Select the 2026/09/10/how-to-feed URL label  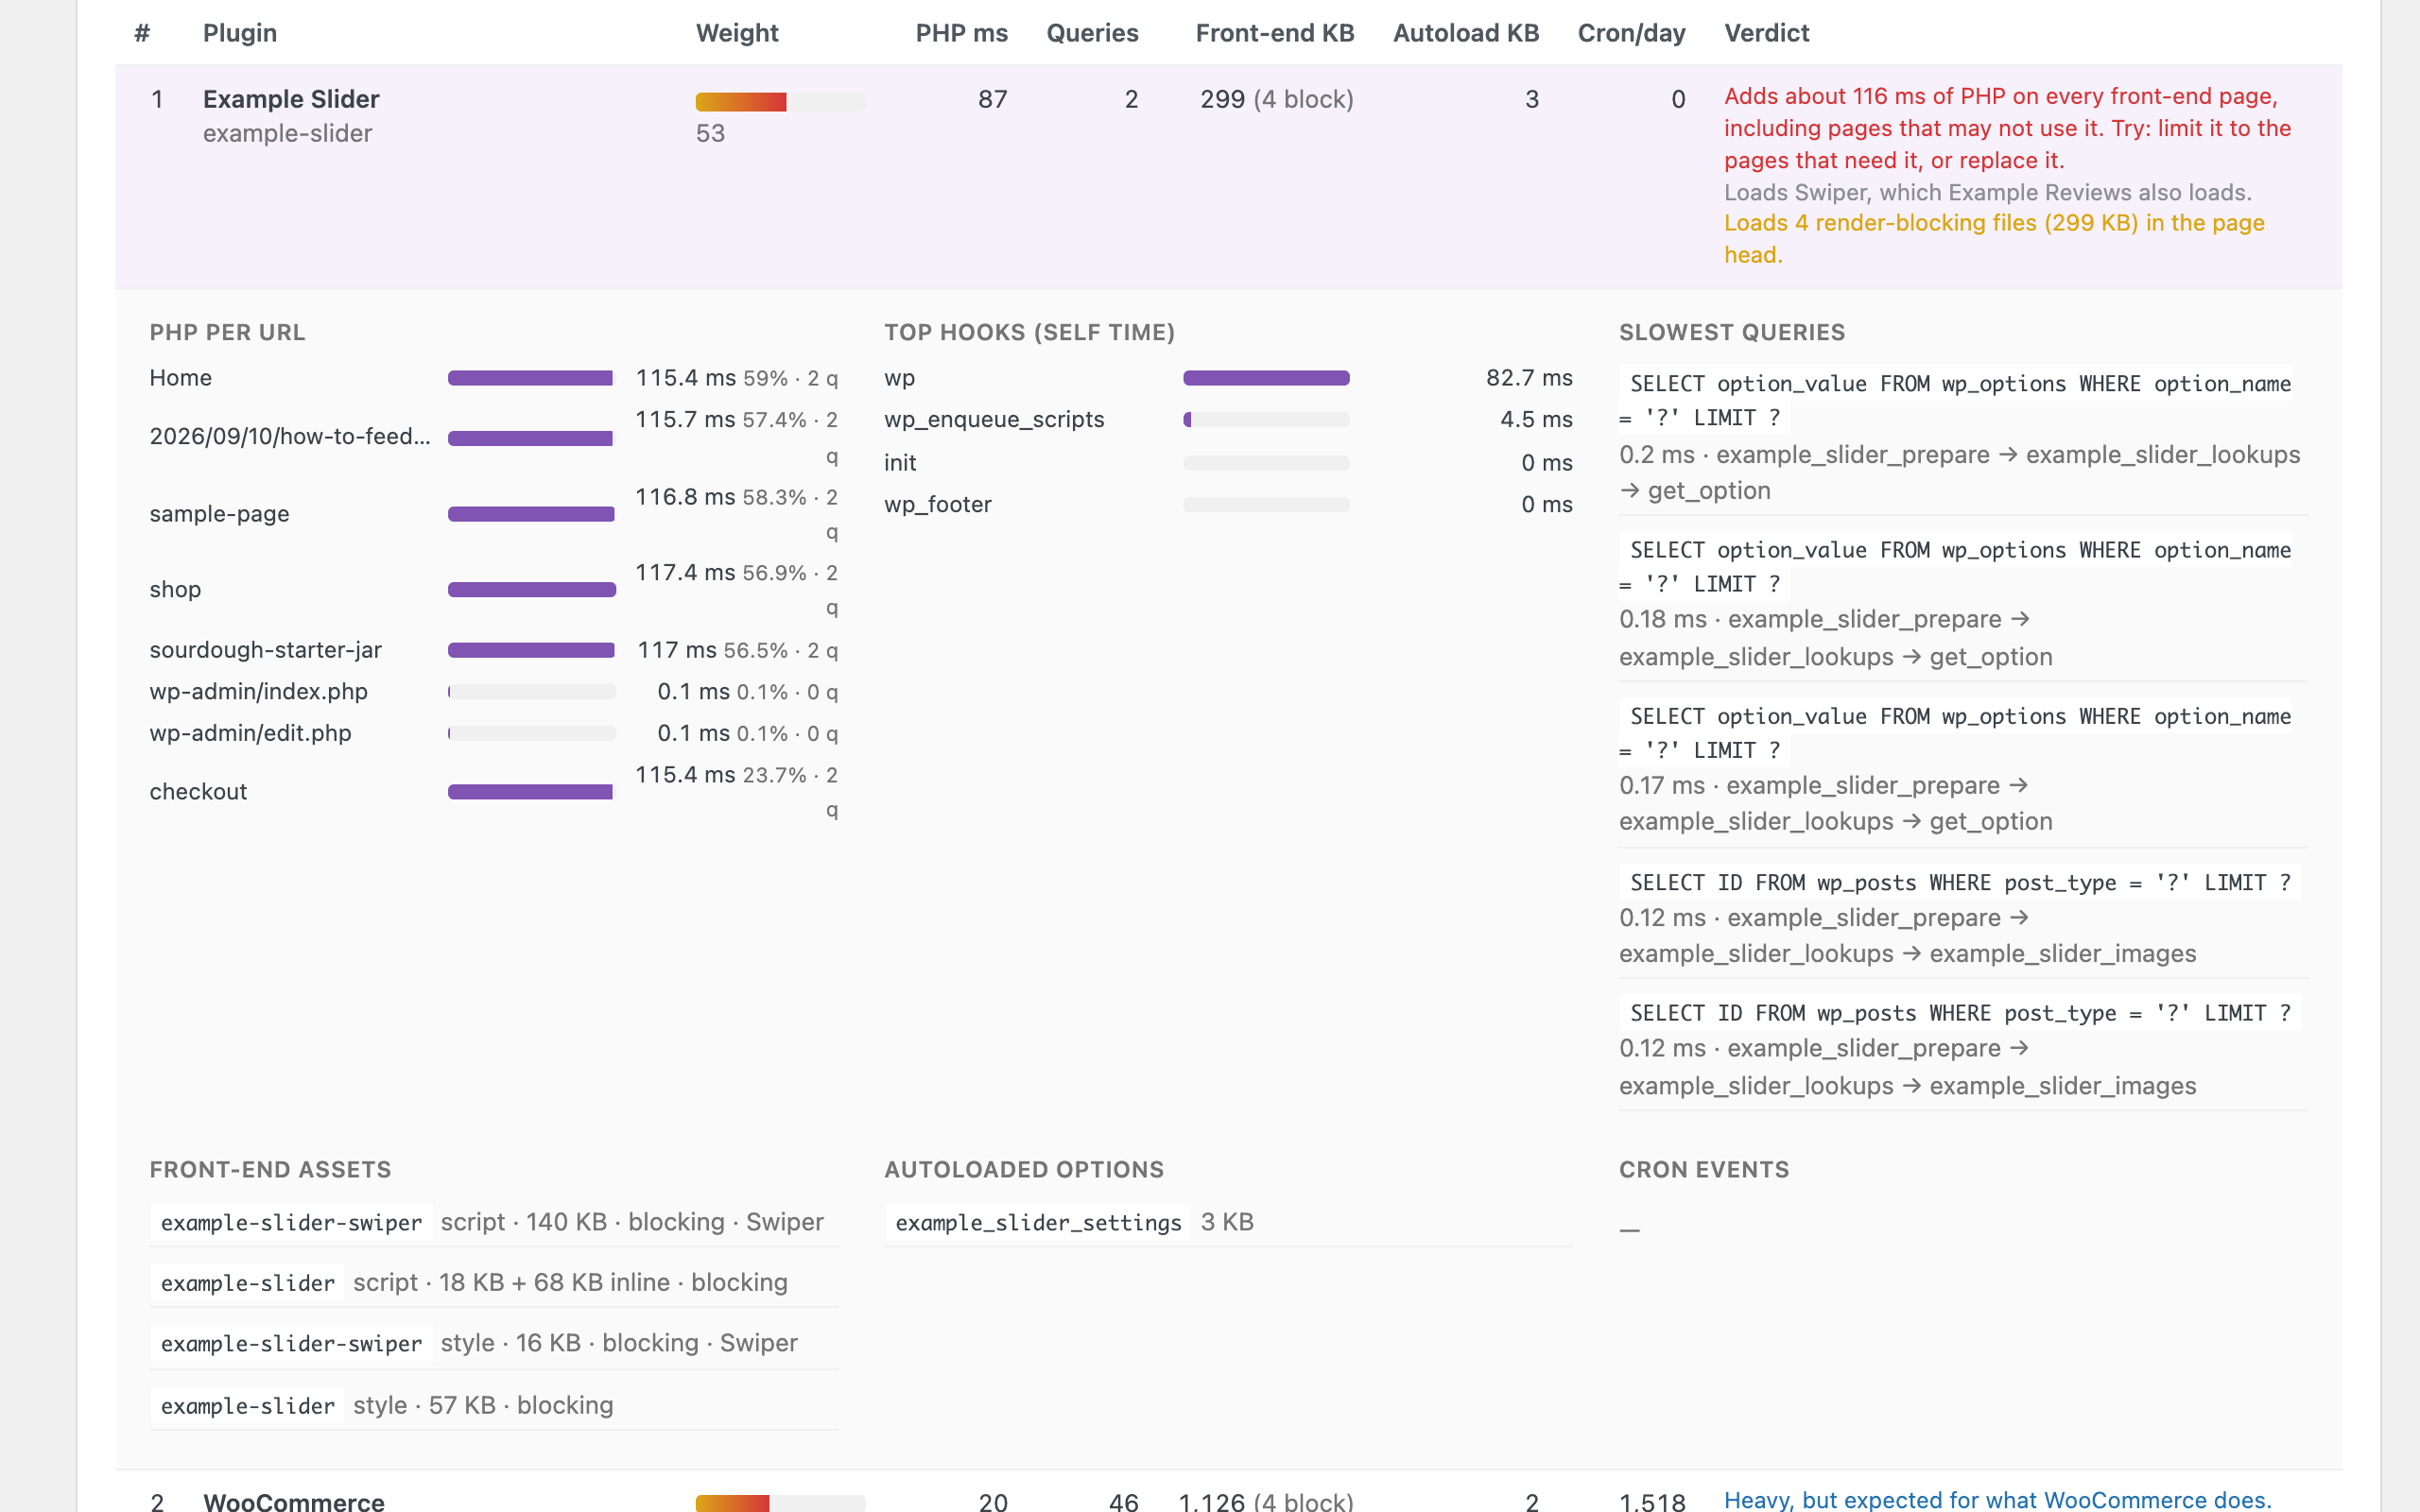coord(290,436)
